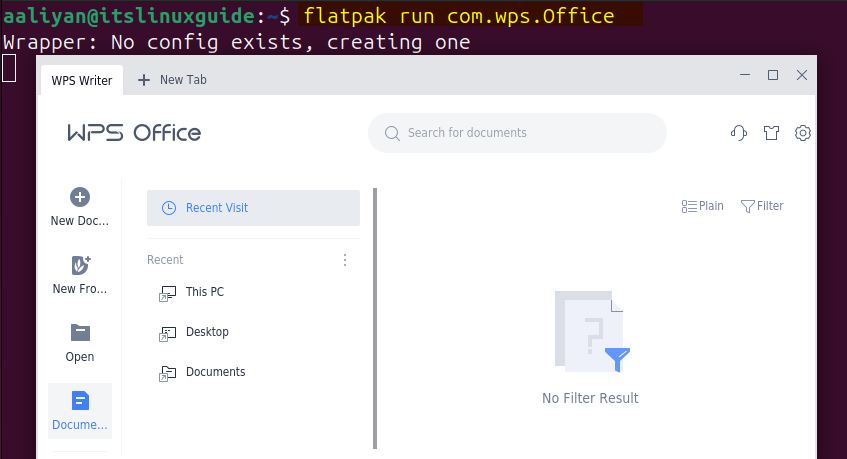The width and height of the screenshot is (847, 459).
Task: Click the Search for documents field
Action: click(x=517, y=133)
